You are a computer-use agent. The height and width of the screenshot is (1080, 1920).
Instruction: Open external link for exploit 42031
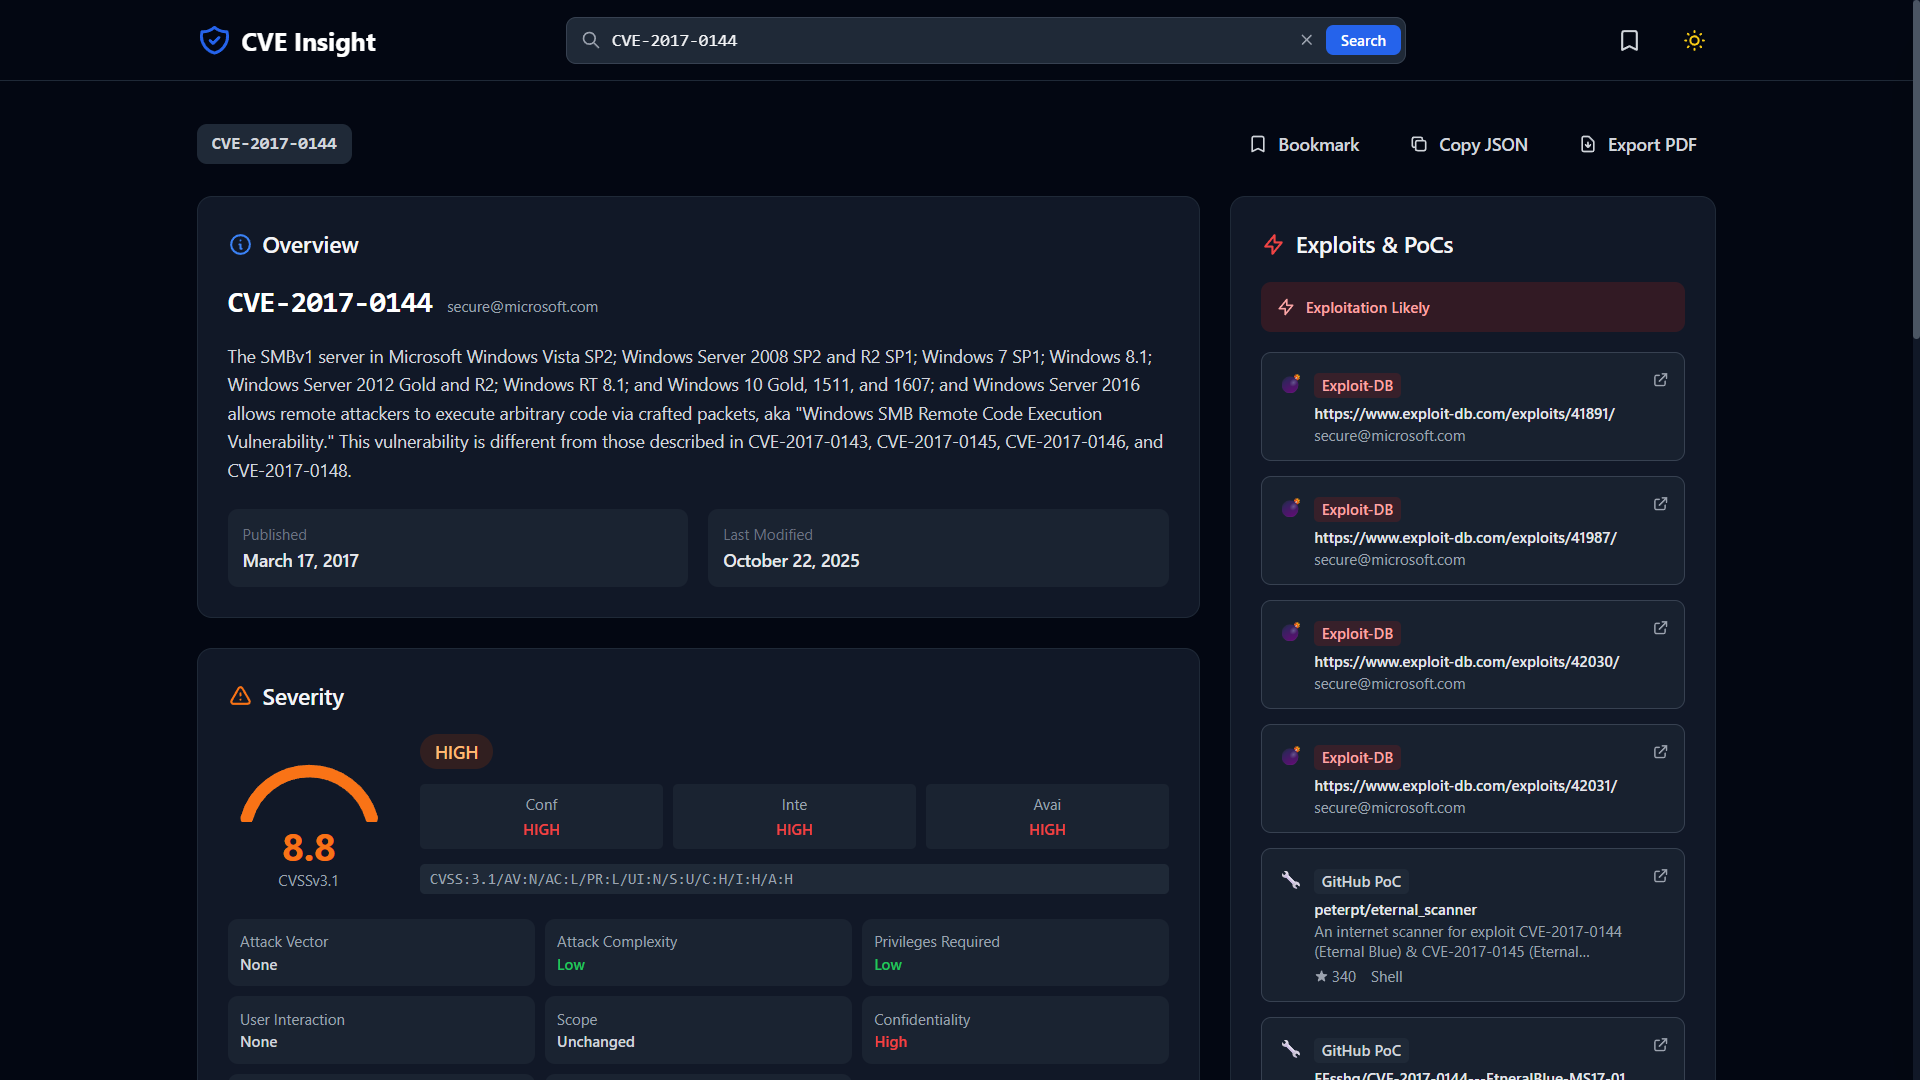point(1660,752)
